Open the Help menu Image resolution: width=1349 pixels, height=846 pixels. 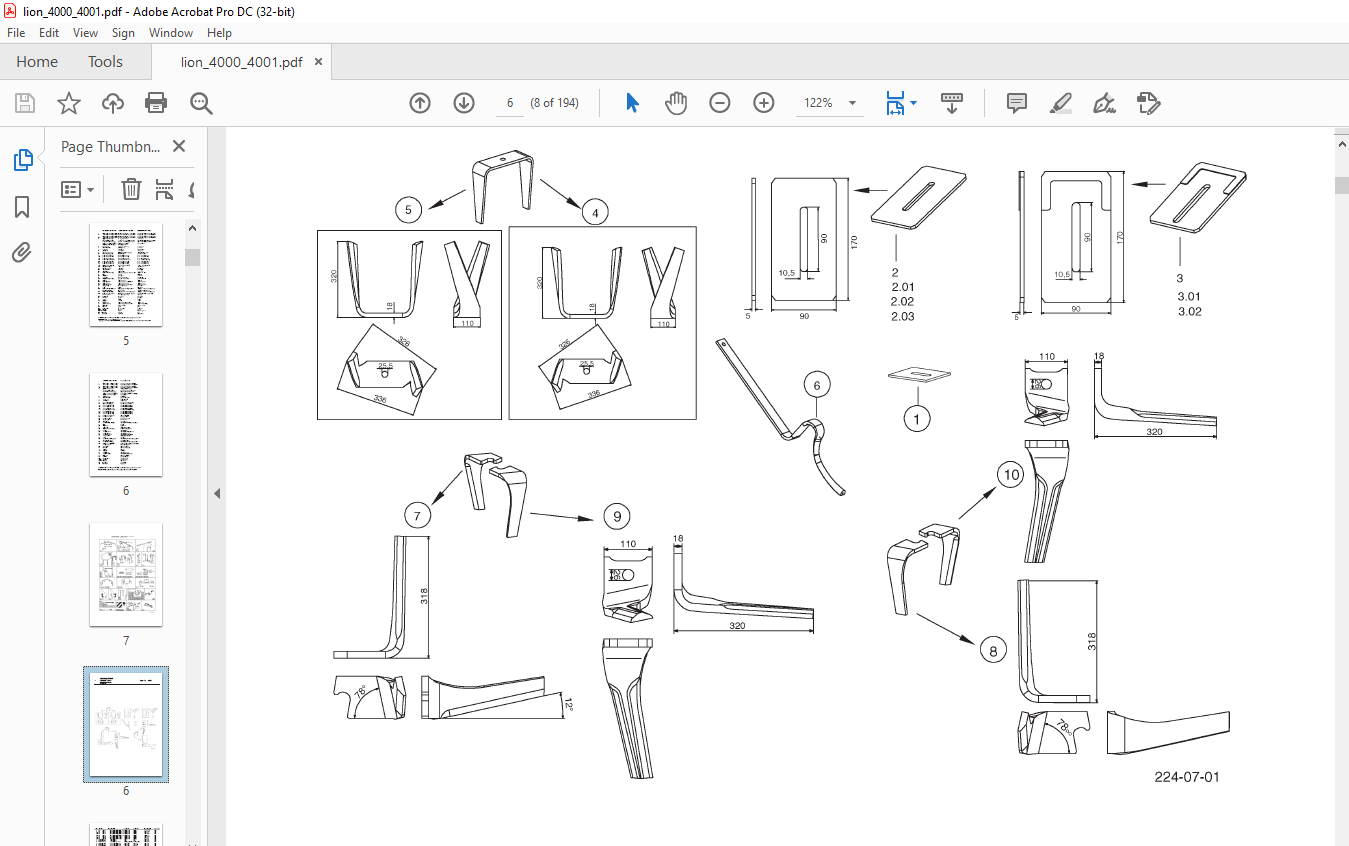(x=219, y=33)
